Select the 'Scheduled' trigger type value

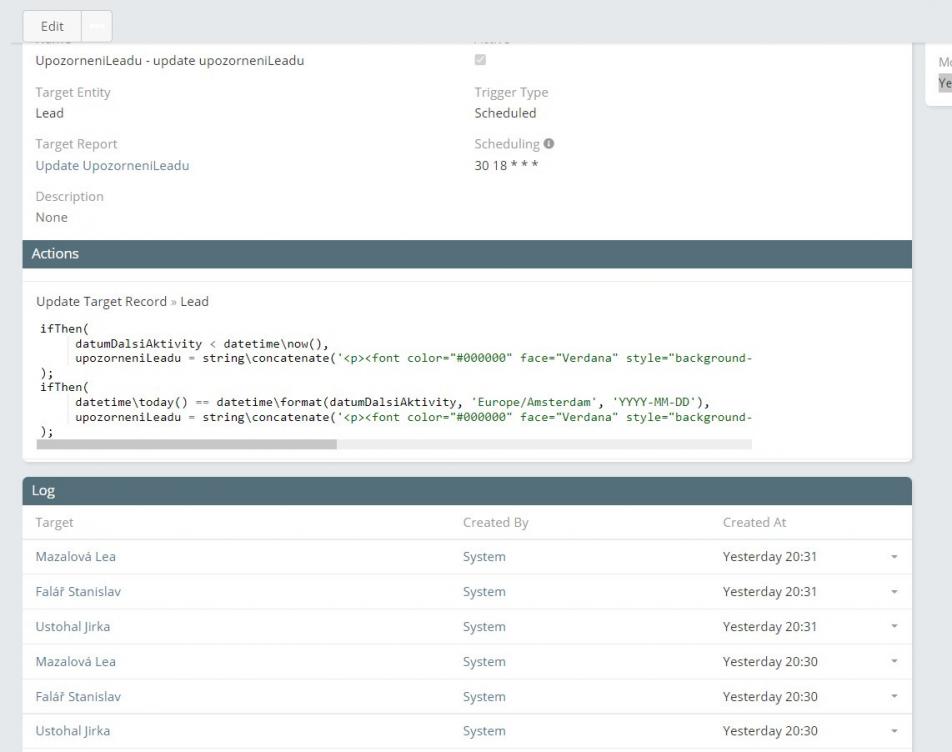(x=505, y=113)
